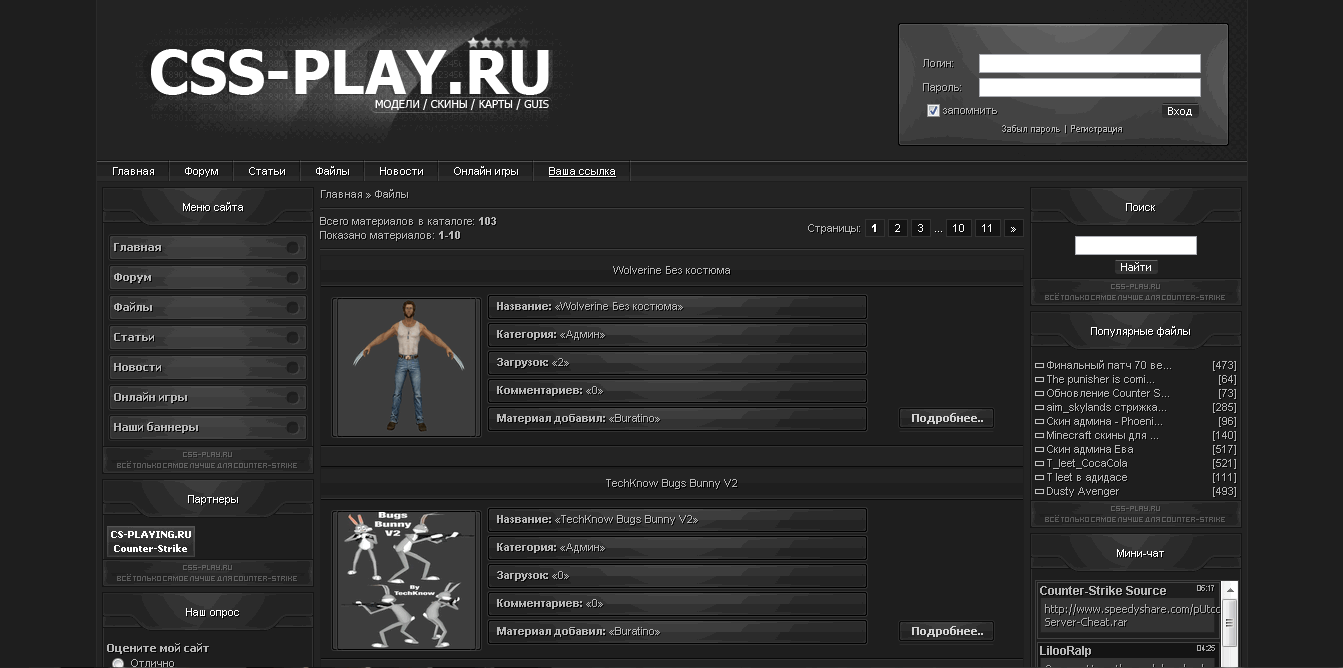Open 'Ваша ссылка' in top navigation bar
The height and width of the screenshot is (668, 1343).
pos(582,171)
